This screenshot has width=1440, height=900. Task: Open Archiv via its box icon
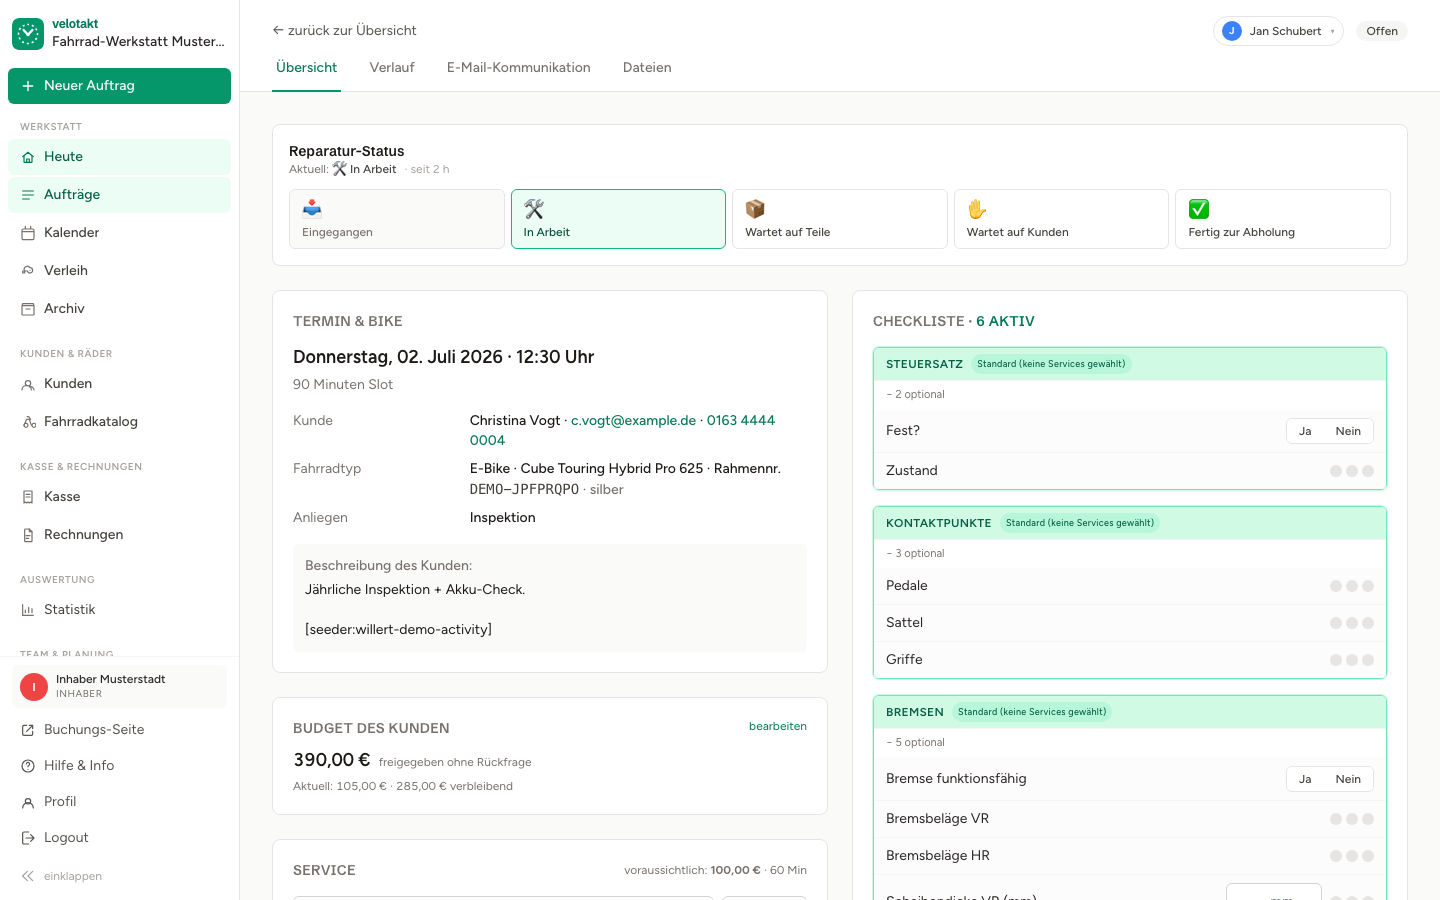(28, 309)
